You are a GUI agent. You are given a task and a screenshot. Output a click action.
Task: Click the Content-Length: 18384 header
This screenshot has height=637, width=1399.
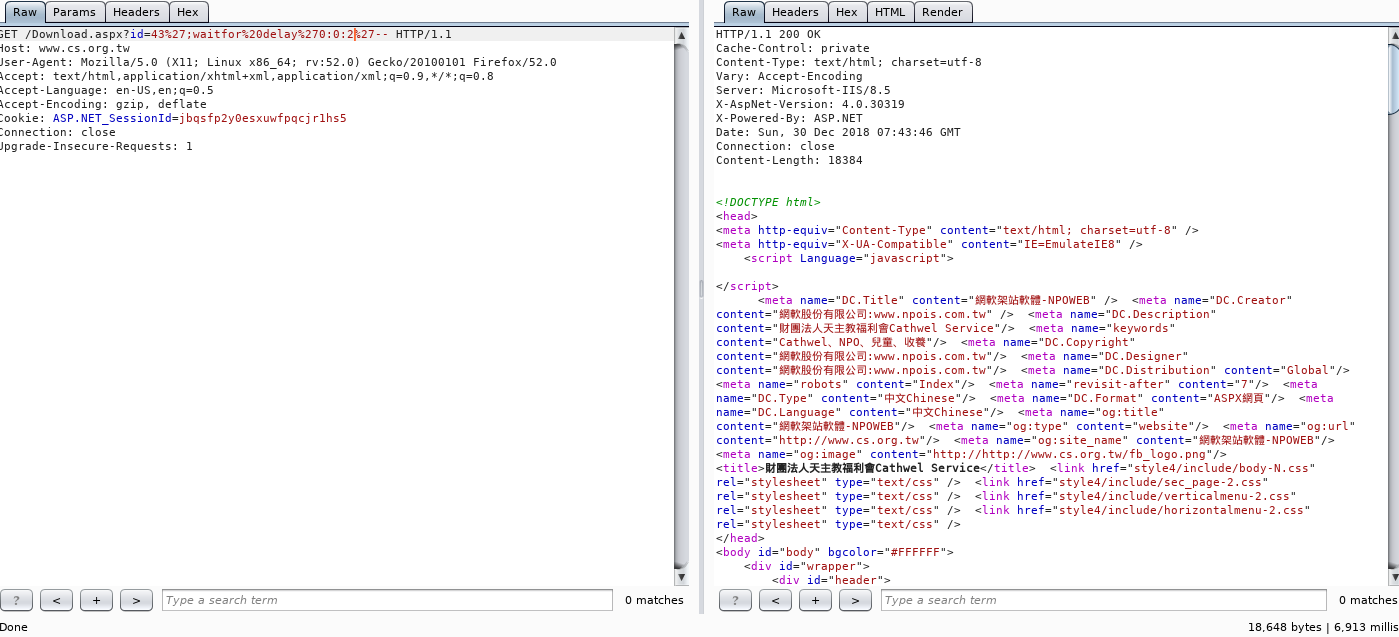(789, 160)
